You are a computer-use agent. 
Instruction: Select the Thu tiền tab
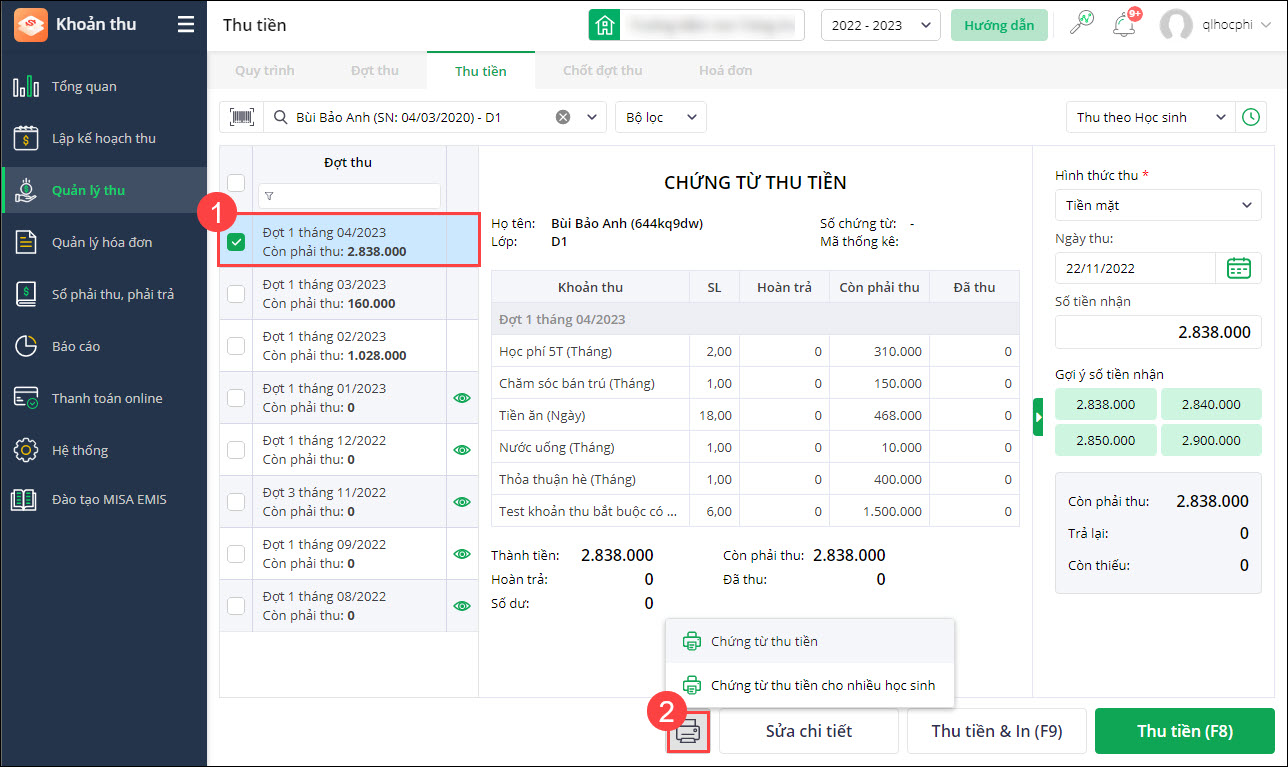tap(481, 71)
